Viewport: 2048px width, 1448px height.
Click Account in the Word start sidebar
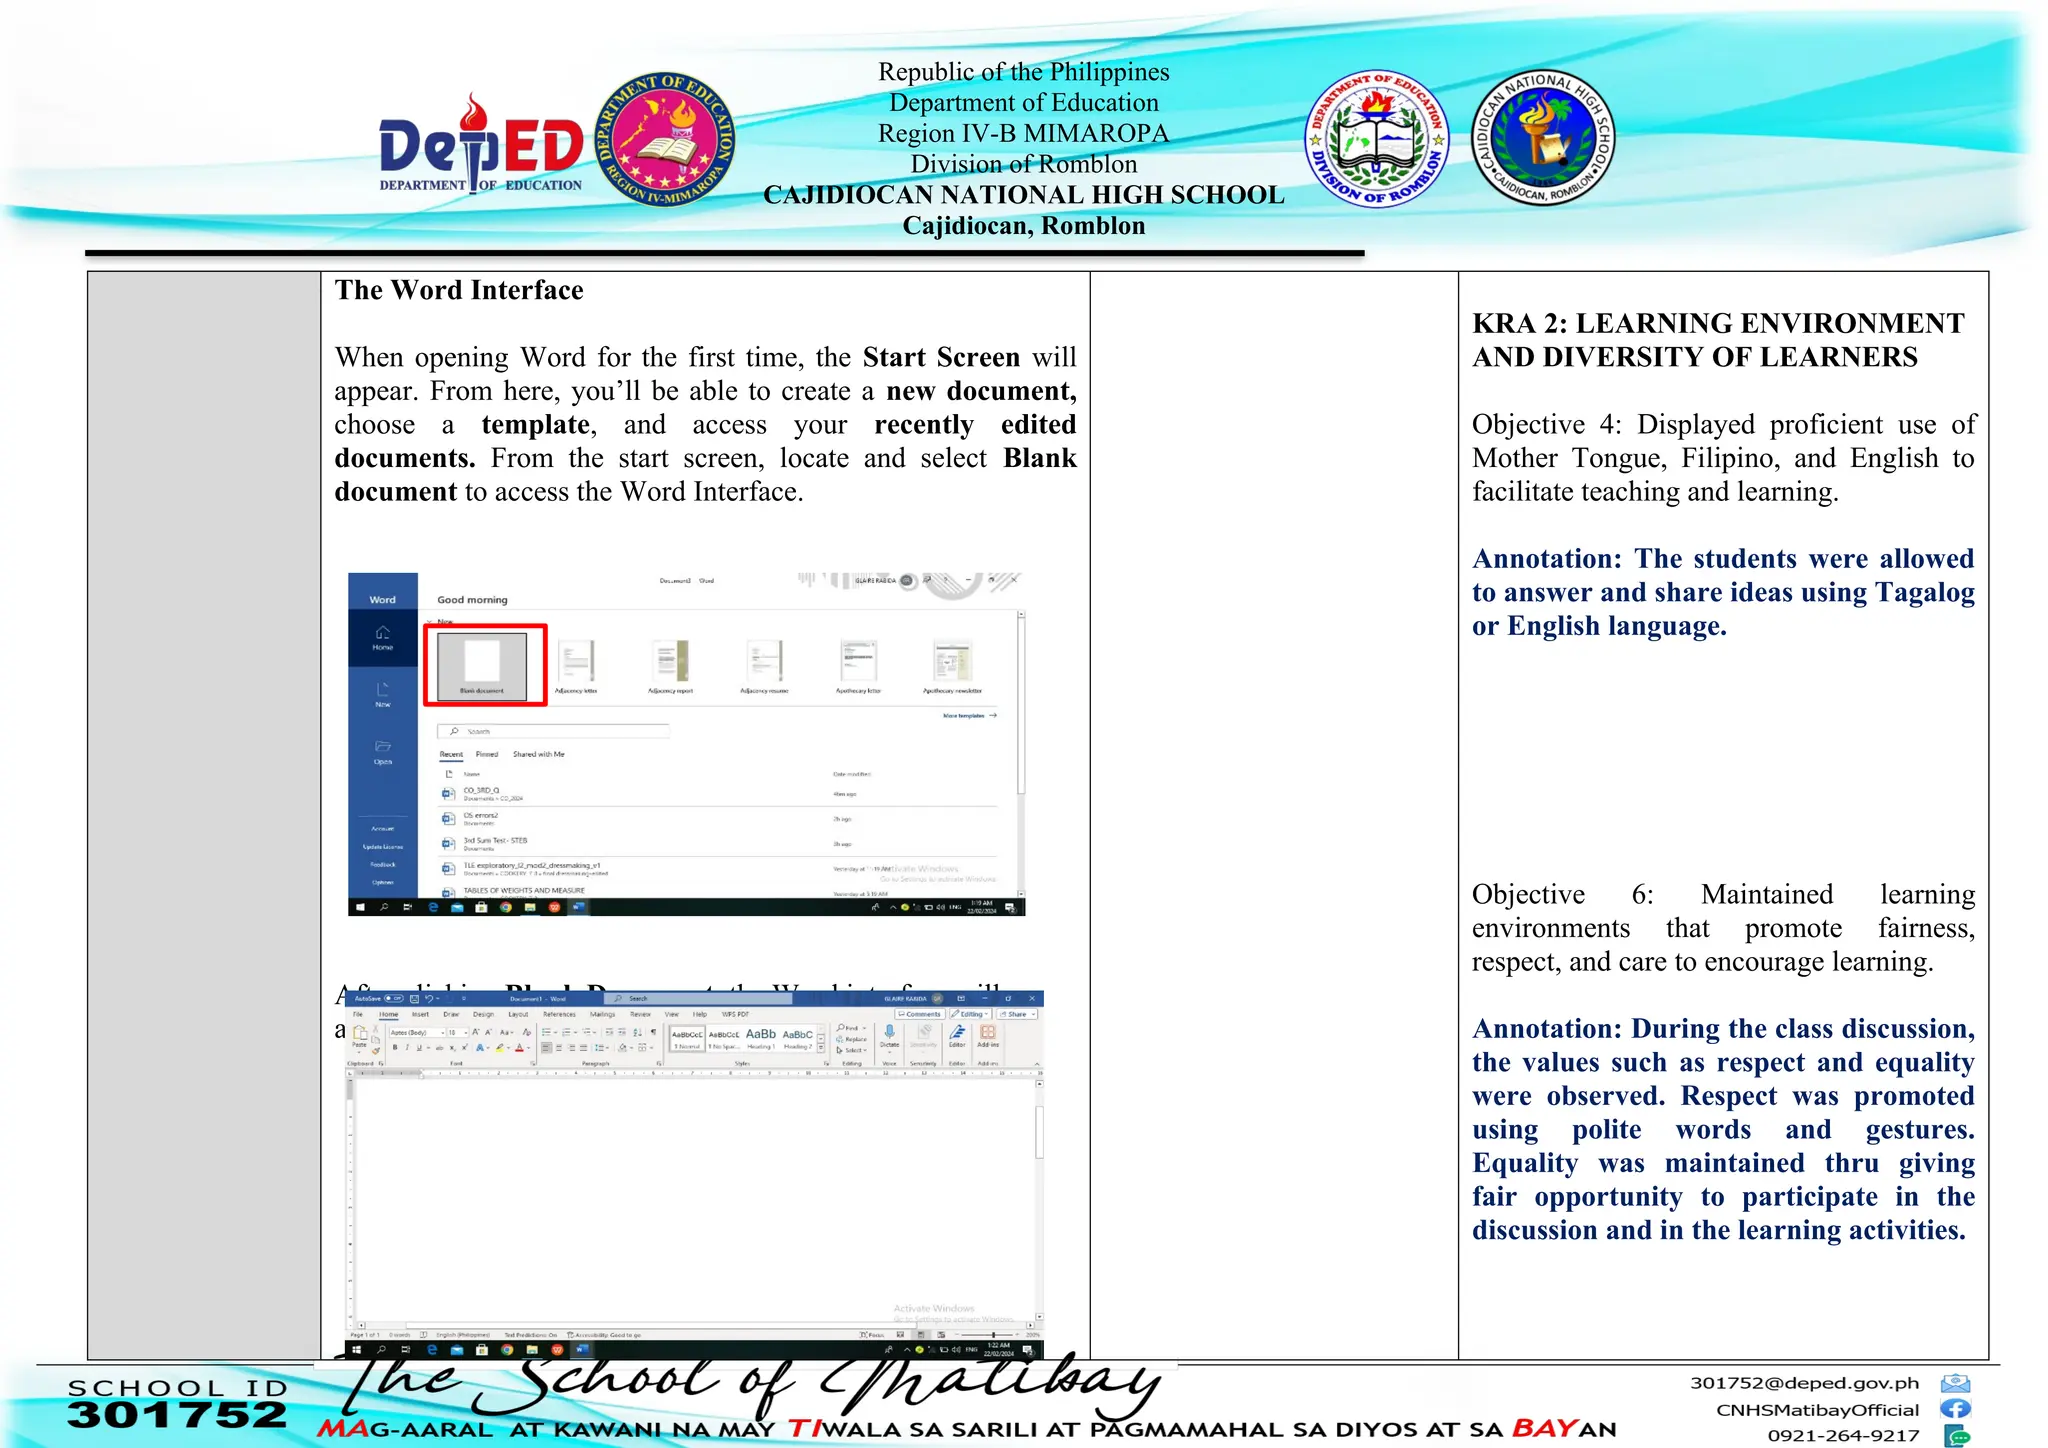click(x=382, y=828)
